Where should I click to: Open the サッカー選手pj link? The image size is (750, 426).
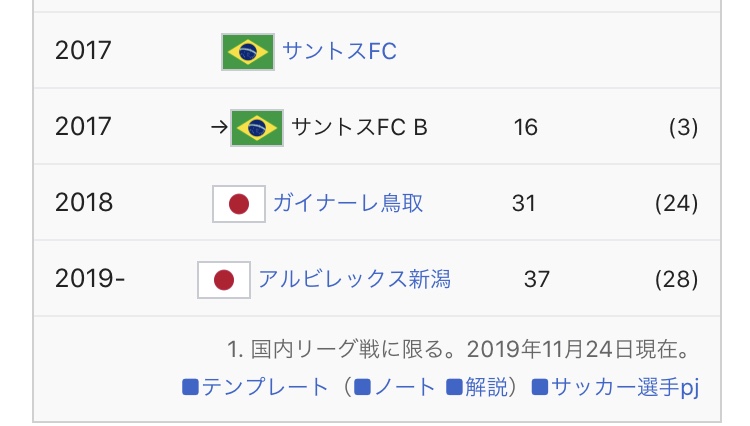(624, 387)
